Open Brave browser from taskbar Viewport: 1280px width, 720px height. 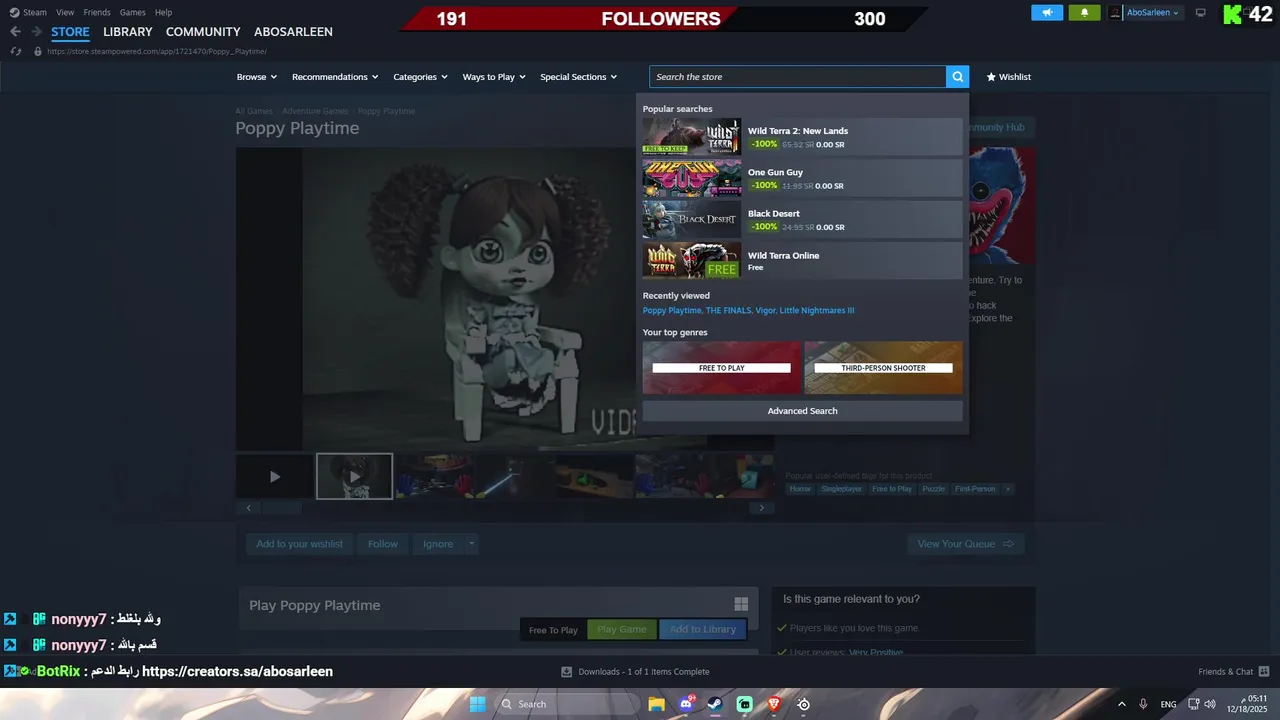tap(774, 704)
